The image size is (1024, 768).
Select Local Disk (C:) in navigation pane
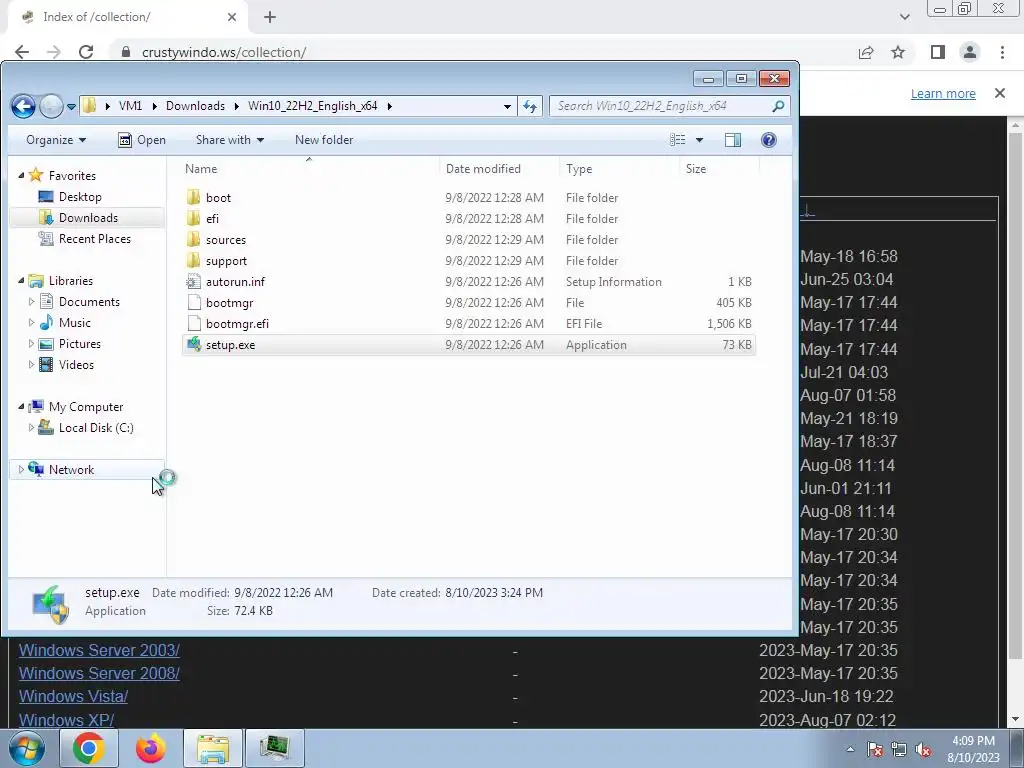pyautogui.click(x=96, y=428)
